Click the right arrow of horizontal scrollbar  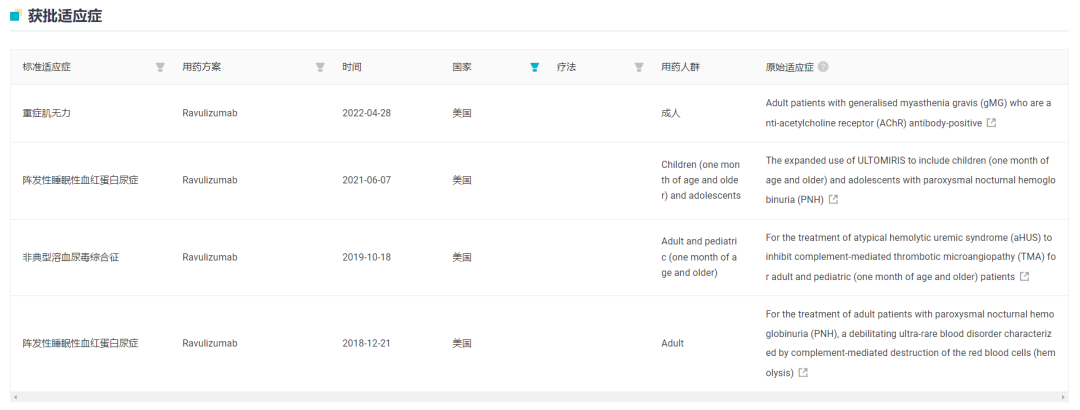click(1063, 397)
